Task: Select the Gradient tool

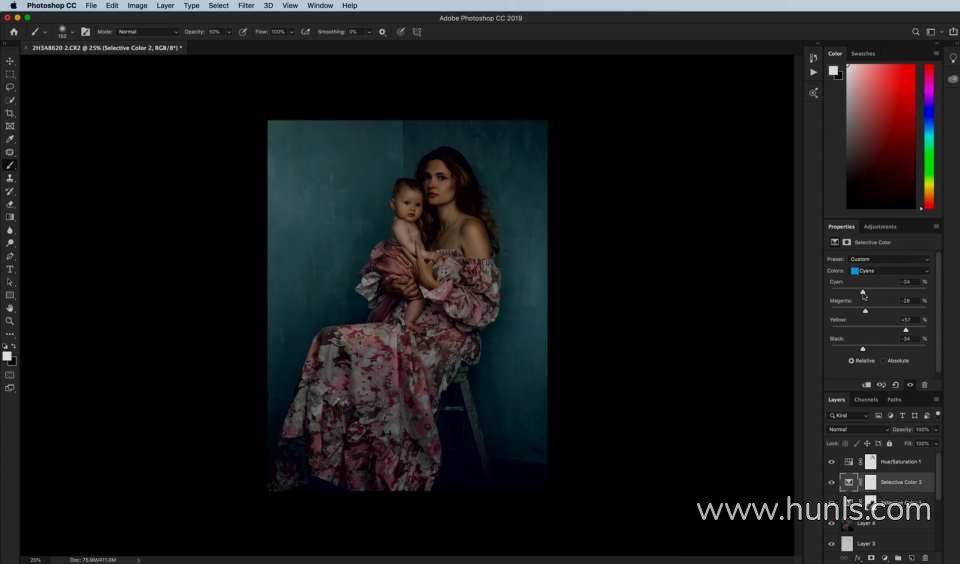Action: click(x=10, y=217)
